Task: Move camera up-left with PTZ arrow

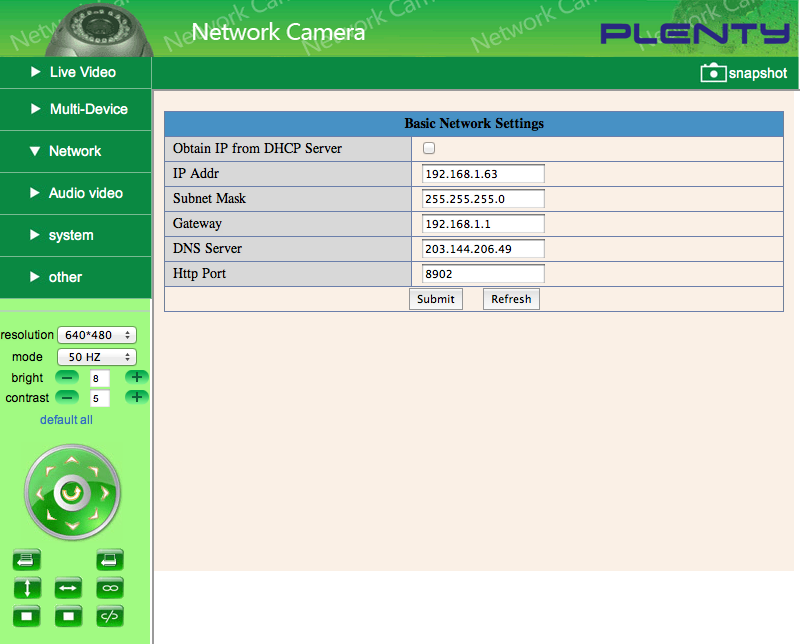Action: click(50, 470)
